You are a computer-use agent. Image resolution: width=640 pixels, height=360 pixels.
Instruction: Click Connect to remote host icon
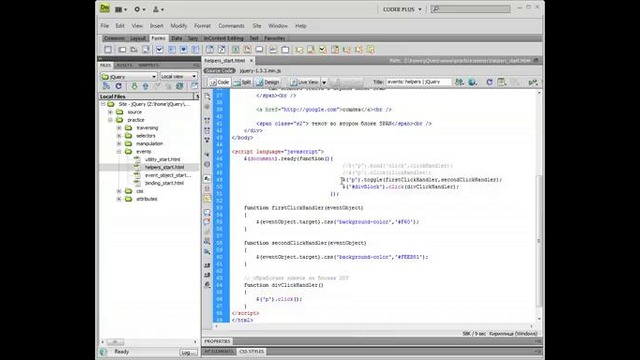click(107, 86)
